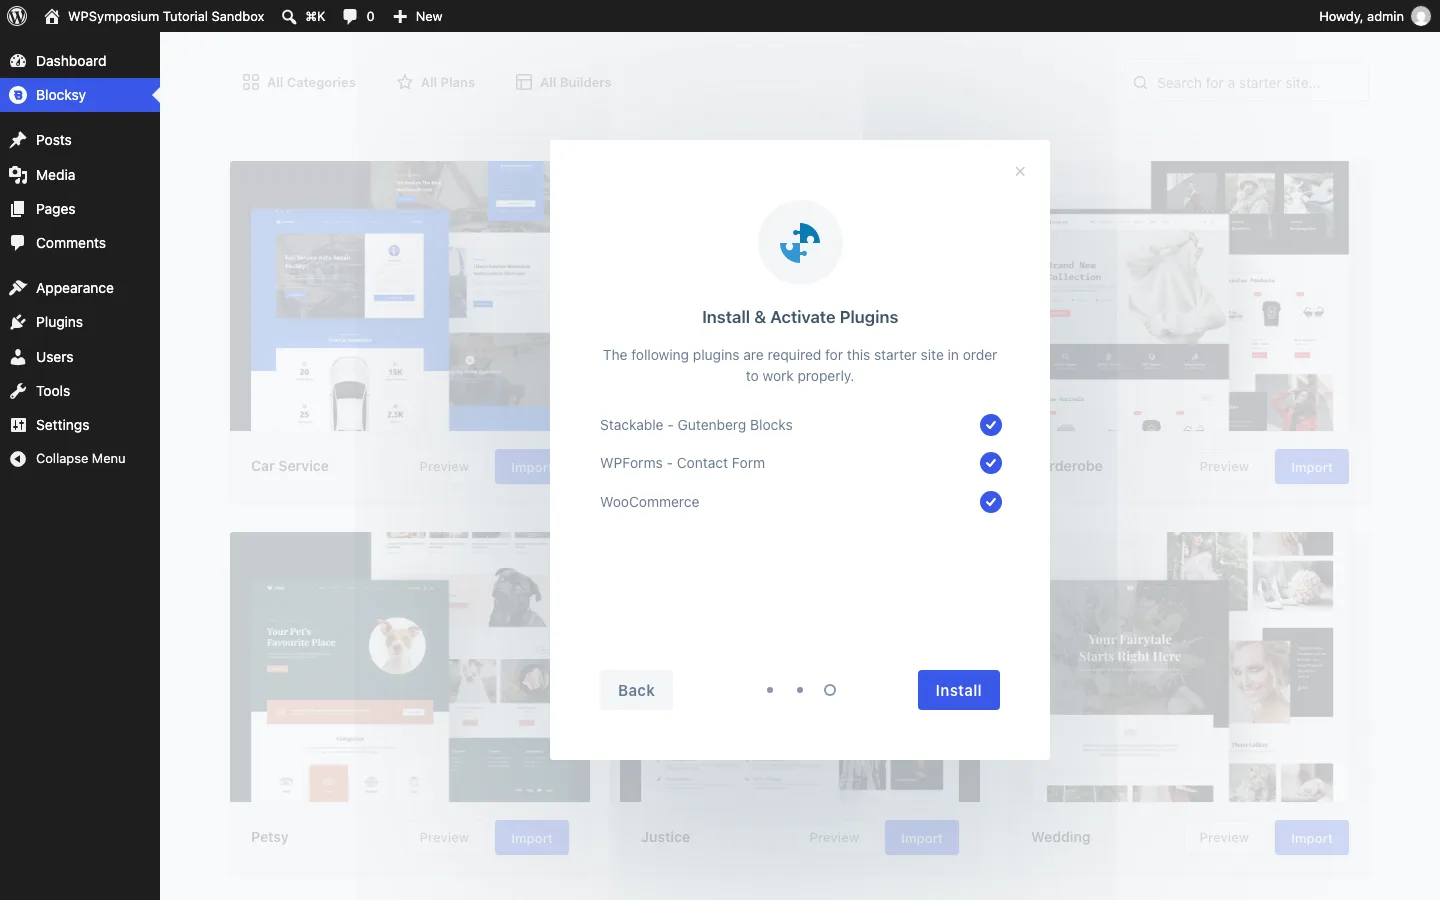Uncheck Stackable - Gutenberg Blocks plugin
The image size is (1440, 900).
[991, 425]
